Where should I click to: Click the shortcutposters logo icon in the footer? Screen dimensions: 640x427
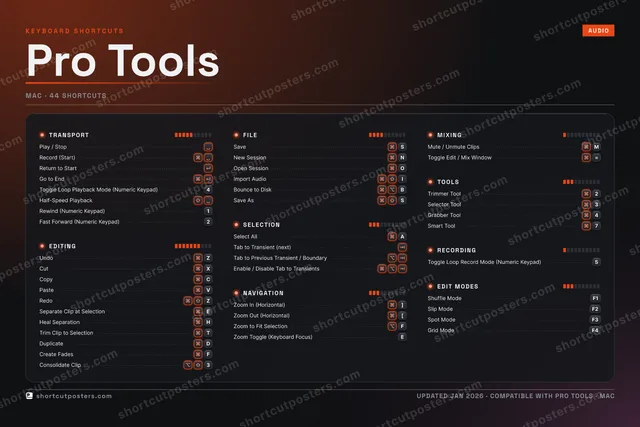click(29, 396)
